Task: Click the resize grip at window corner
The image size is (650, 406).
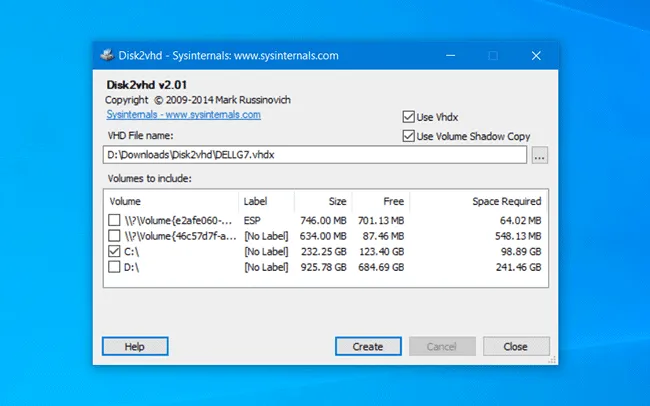Action: click(552, 360)
